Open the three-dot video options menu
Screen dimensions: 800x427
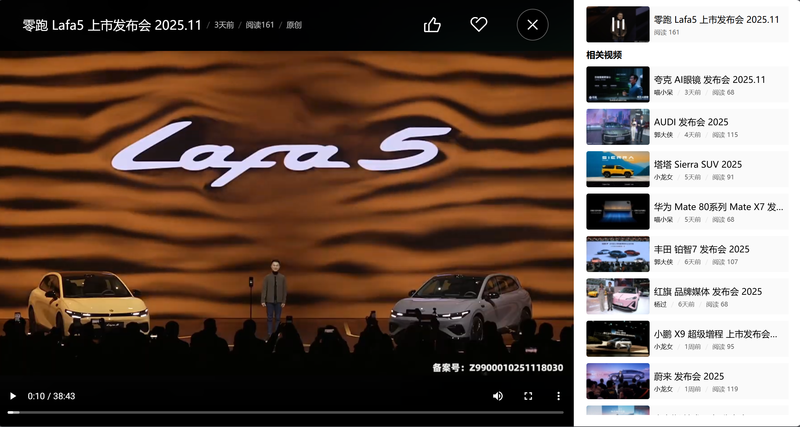(x=558, y=396)
